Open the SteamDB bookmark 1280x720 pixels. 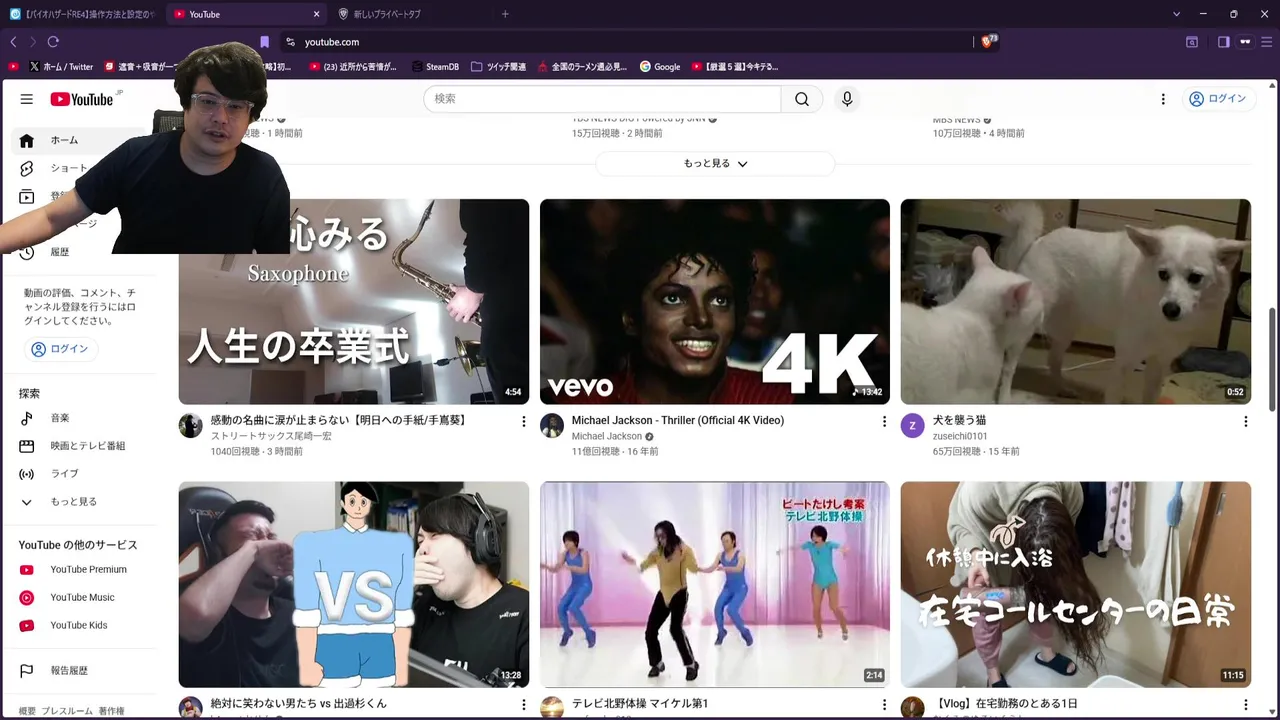pyautogui.click(x=434, y=67)
